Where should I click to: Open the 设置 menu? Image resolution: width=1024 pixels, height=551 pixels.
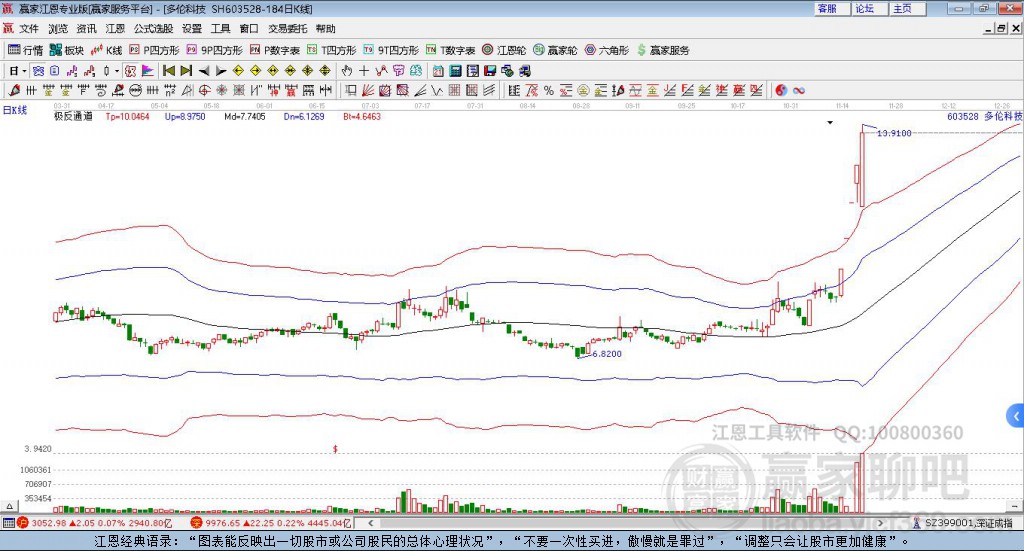(x=192, y=29)
